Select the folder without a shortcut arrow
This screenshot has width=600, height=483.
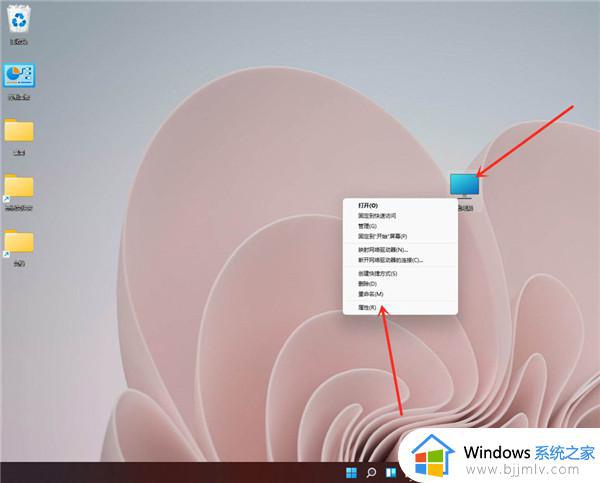pos(19,131)
